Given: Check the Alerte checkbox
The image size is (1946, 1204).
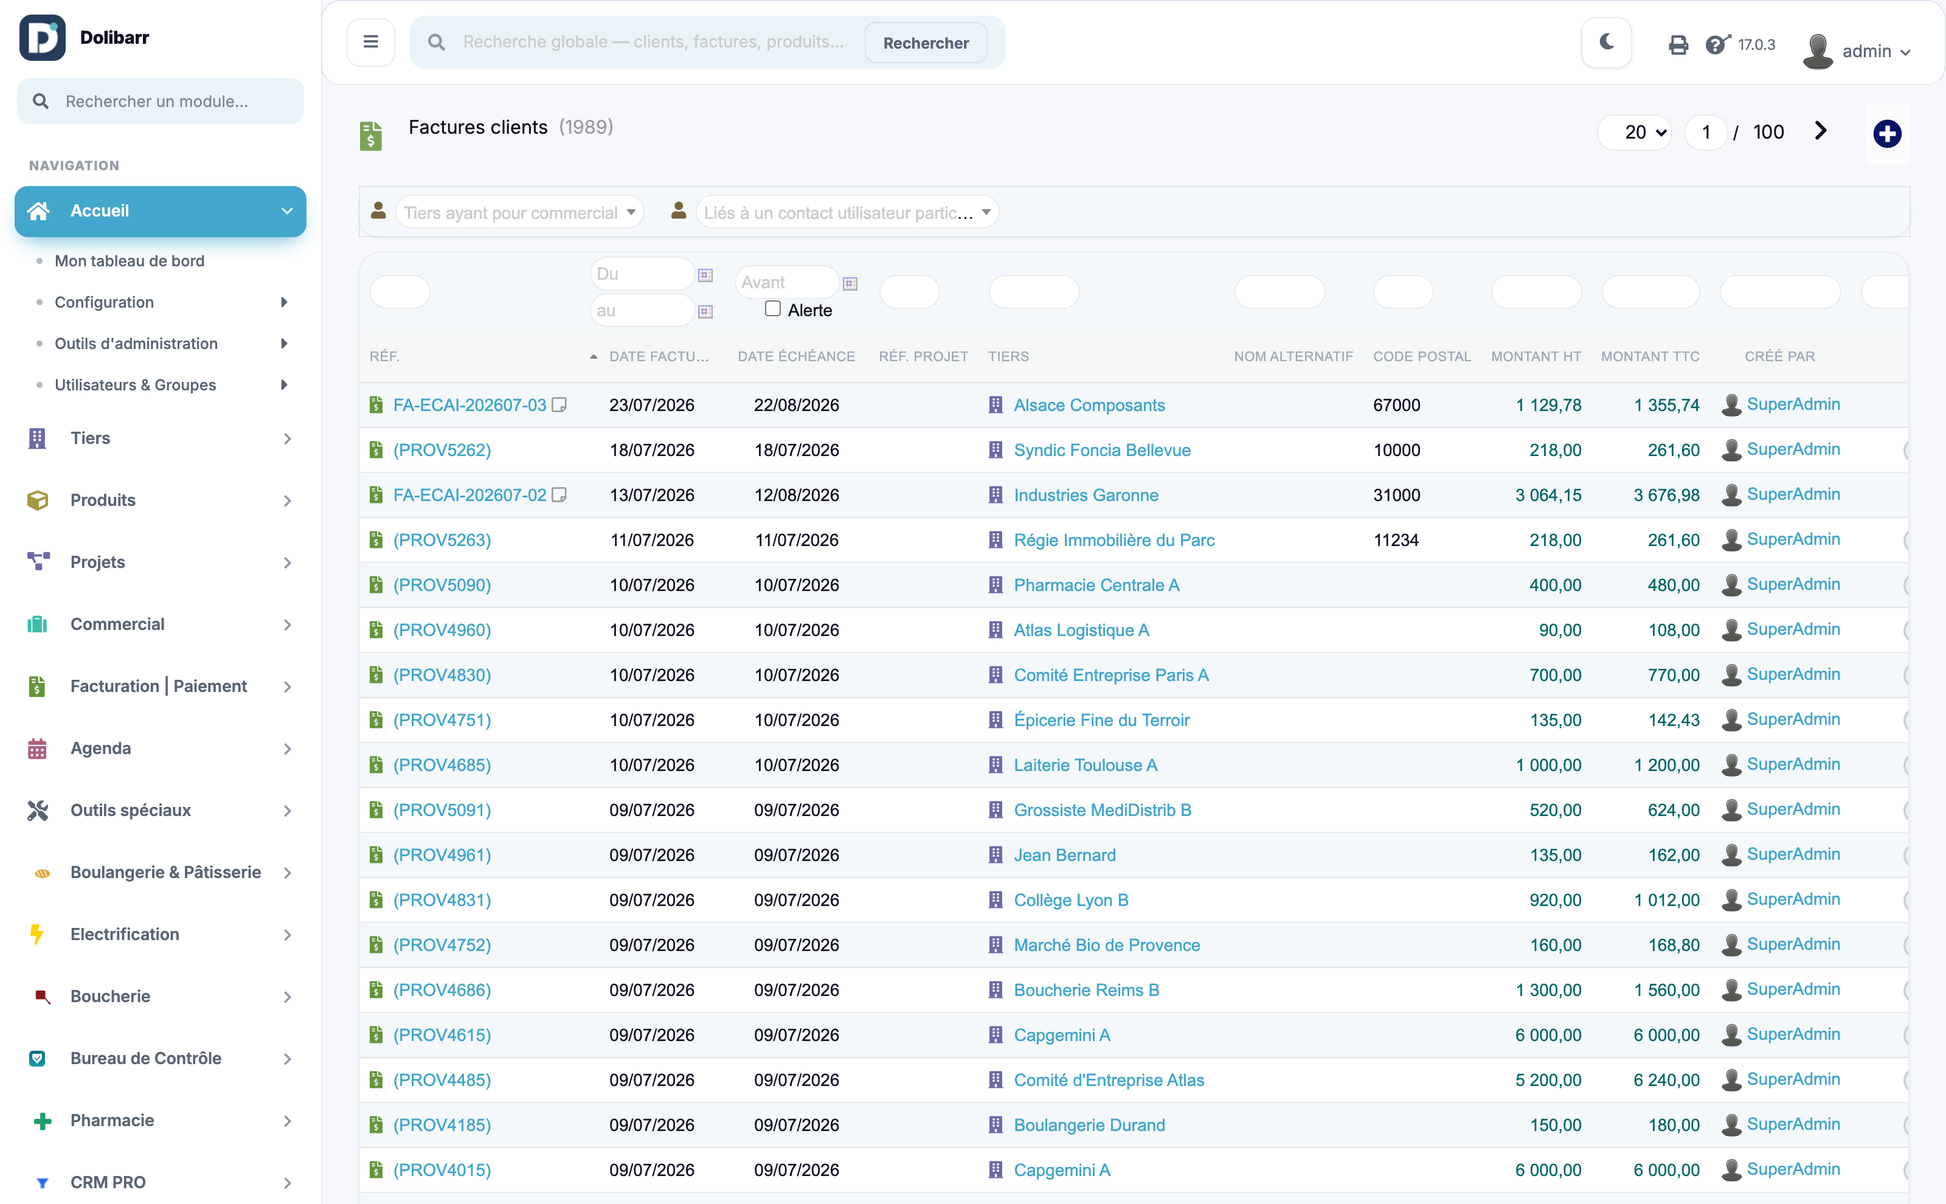Looking at the screenshot, I should 773,309.
